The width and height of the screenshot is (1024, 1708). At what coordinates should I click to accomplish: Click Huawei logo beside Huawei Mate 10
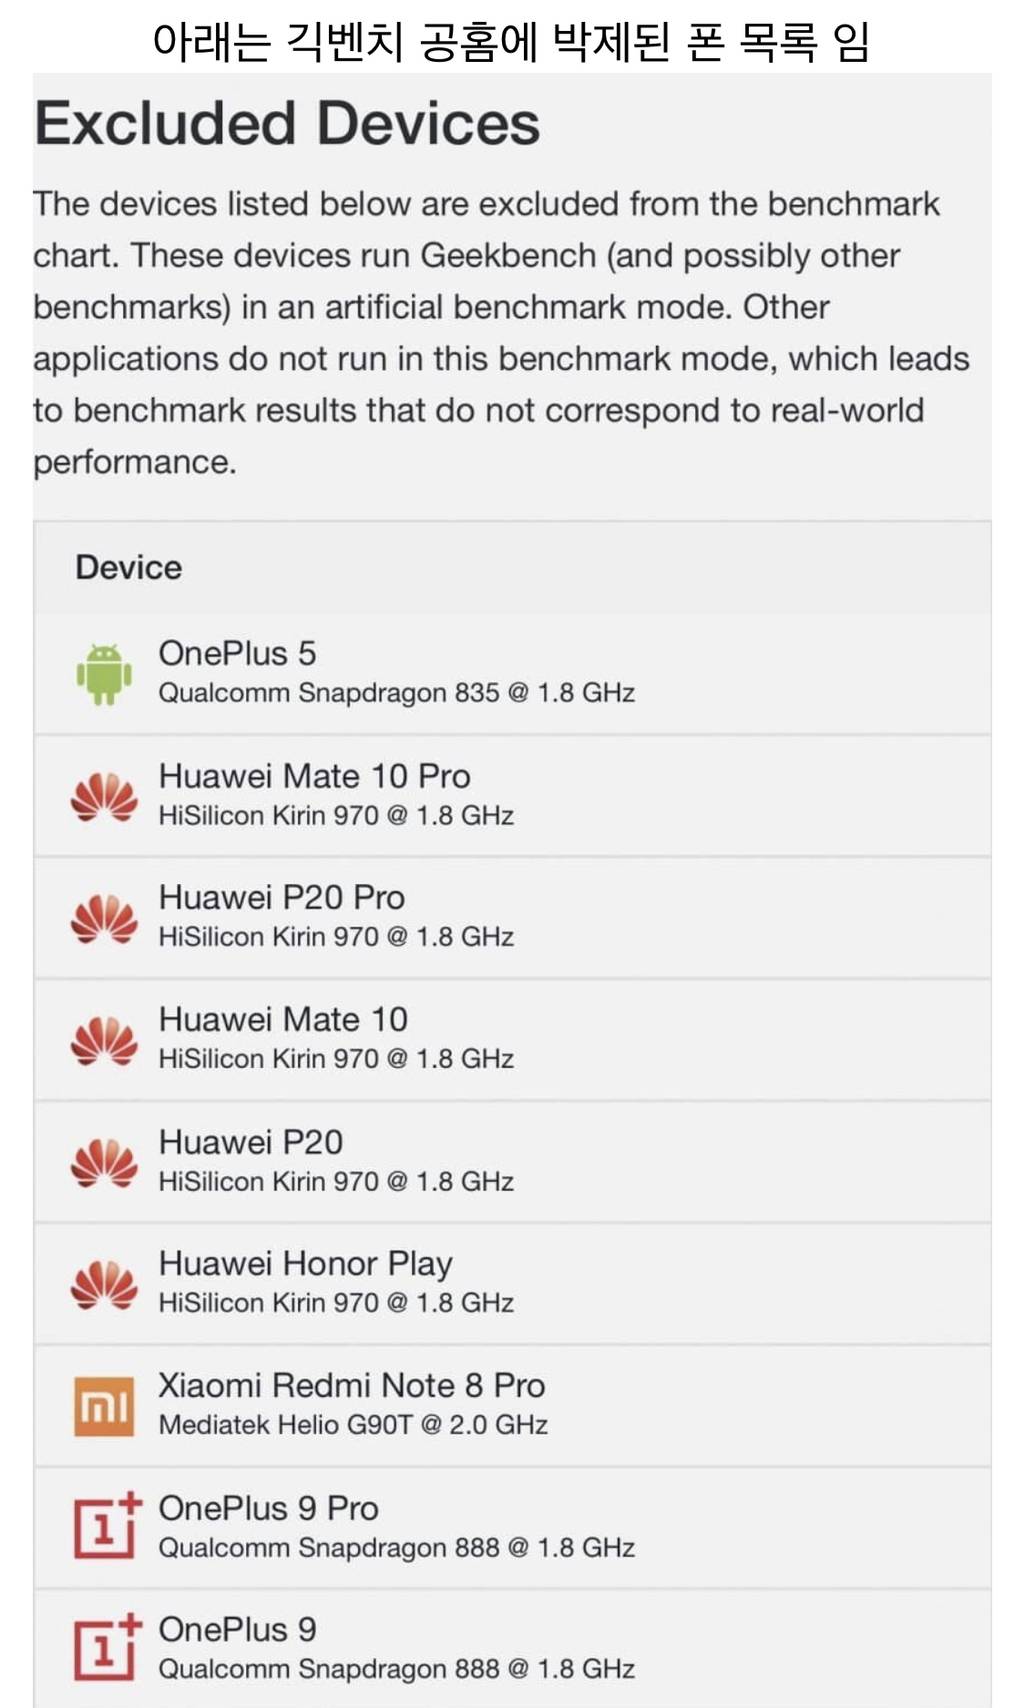point(104,1040)
